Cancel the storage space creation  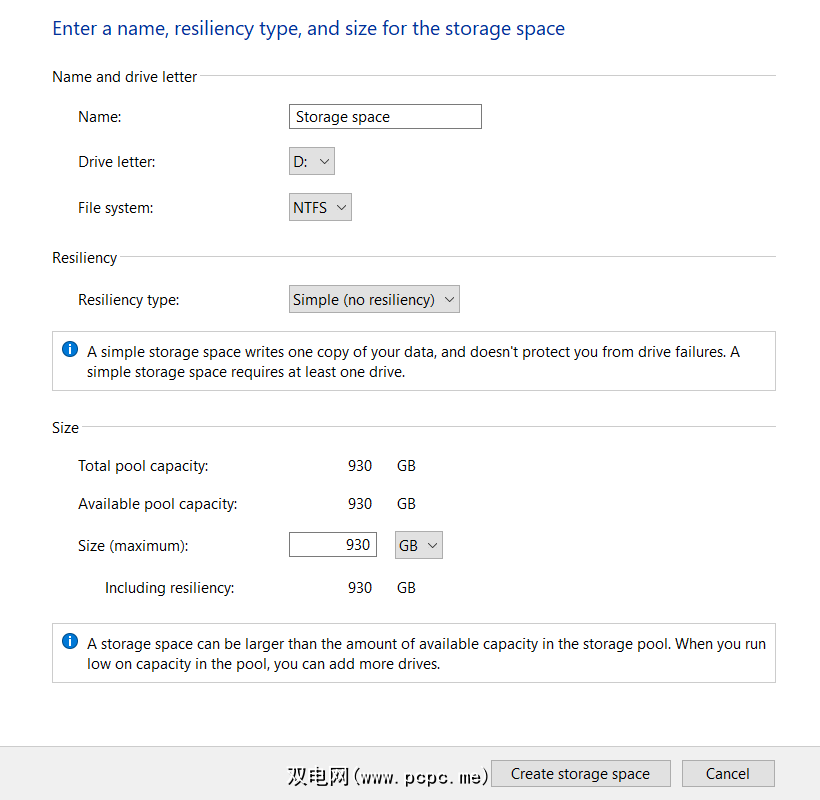point(727,774)
